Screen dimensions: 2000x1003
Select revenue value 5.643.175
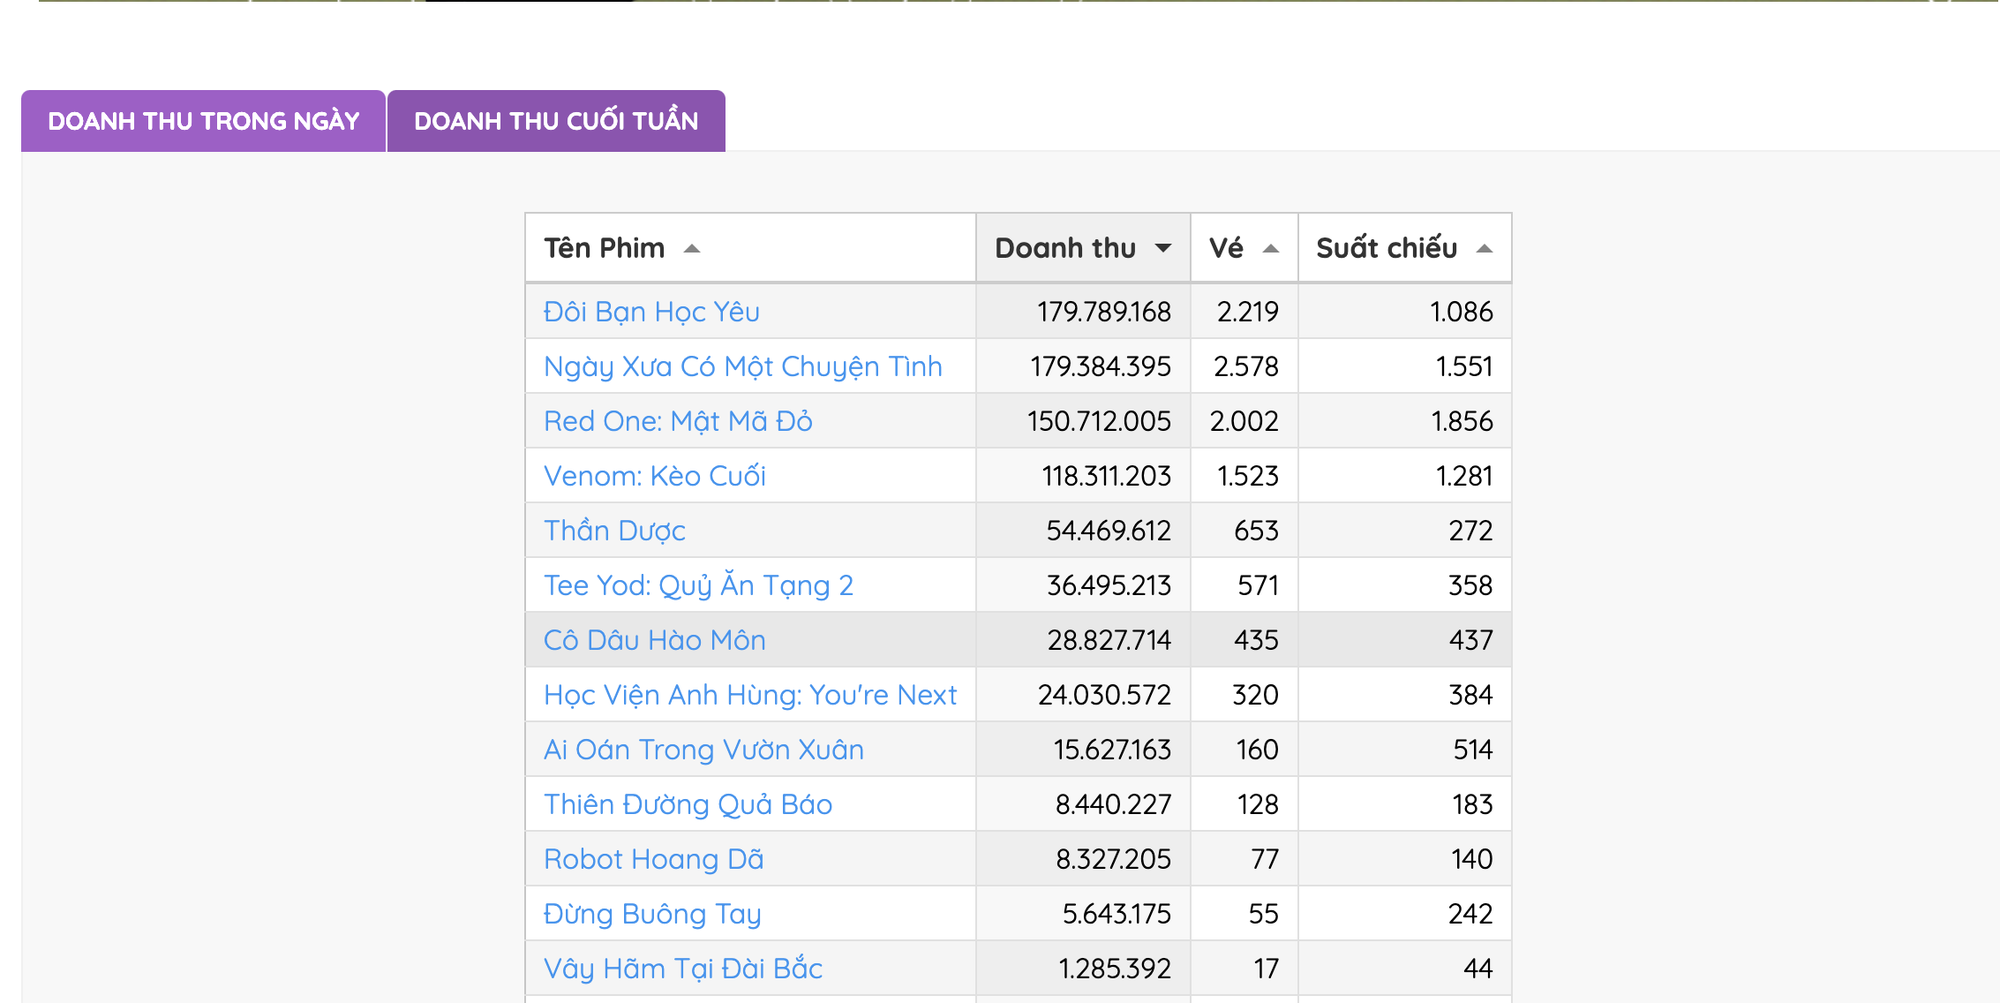click(x=1117, y=914)
